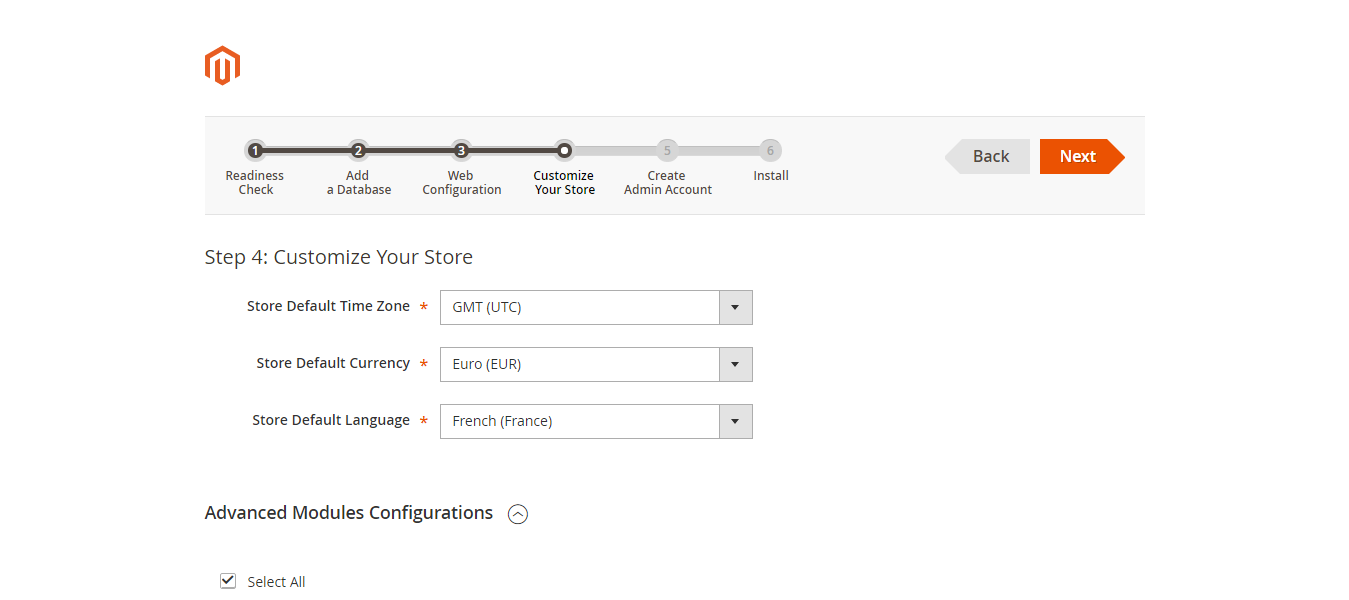This screenshot has height=600, width=1349.
Task: Click the Web Configuration step indicator
Action: (x=461, y=150)
